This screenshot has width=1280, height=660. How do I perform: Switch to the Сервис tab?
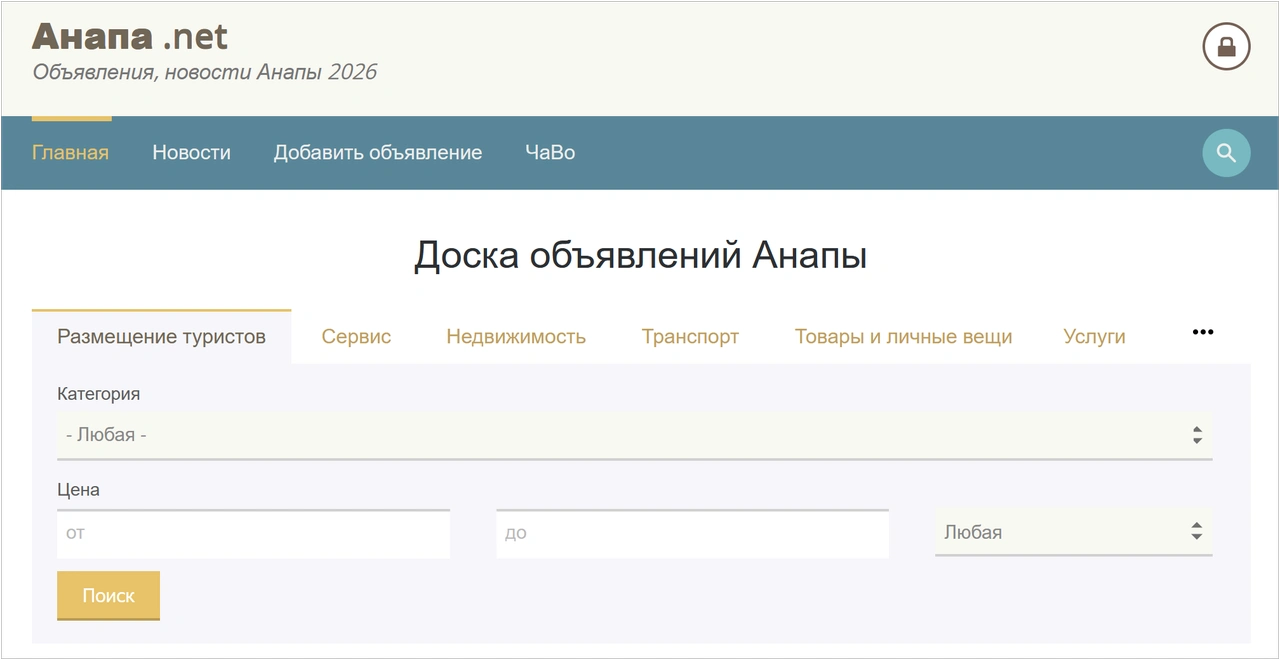tap(356, 337)
